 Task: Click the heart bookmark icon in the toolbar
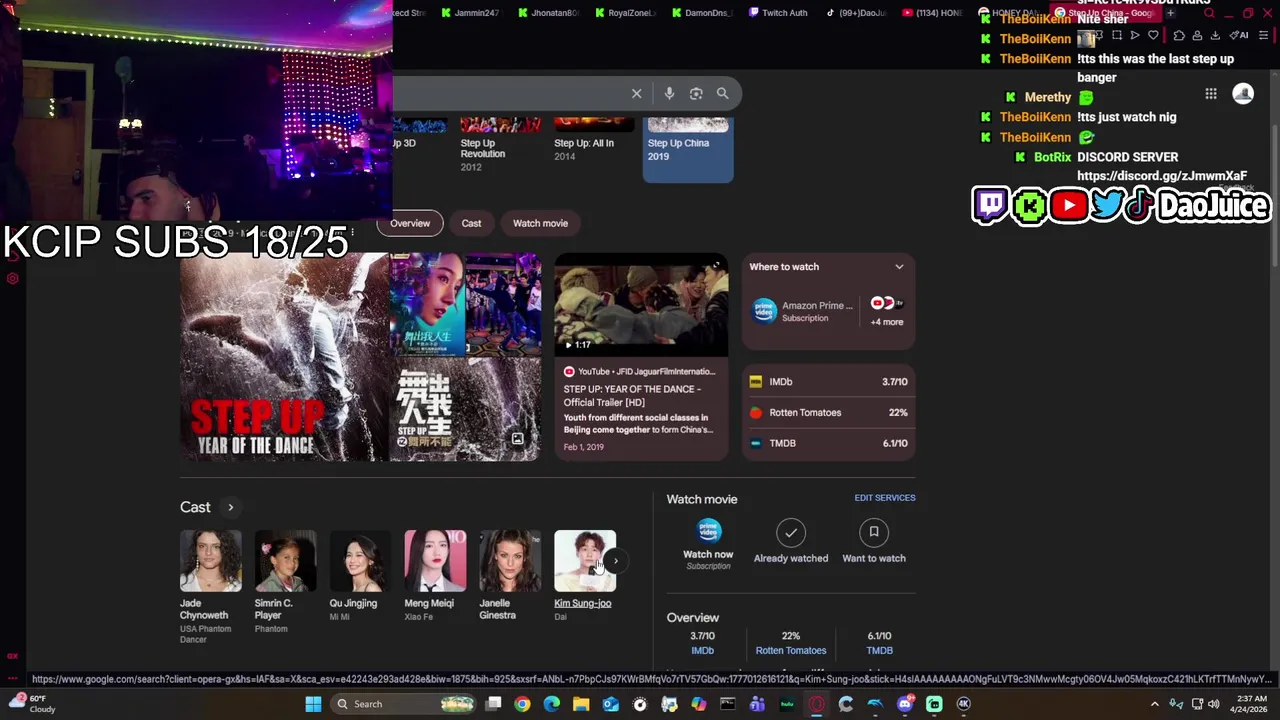click(1153, 35)
